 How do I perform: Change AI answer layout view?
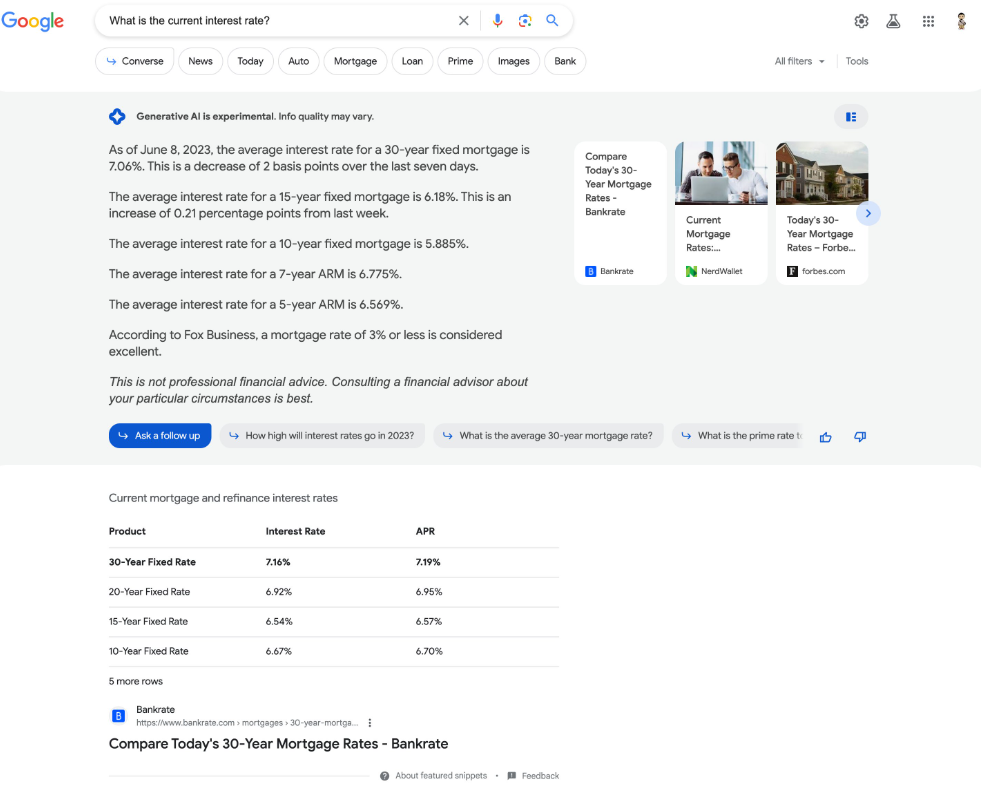(850, 116)
